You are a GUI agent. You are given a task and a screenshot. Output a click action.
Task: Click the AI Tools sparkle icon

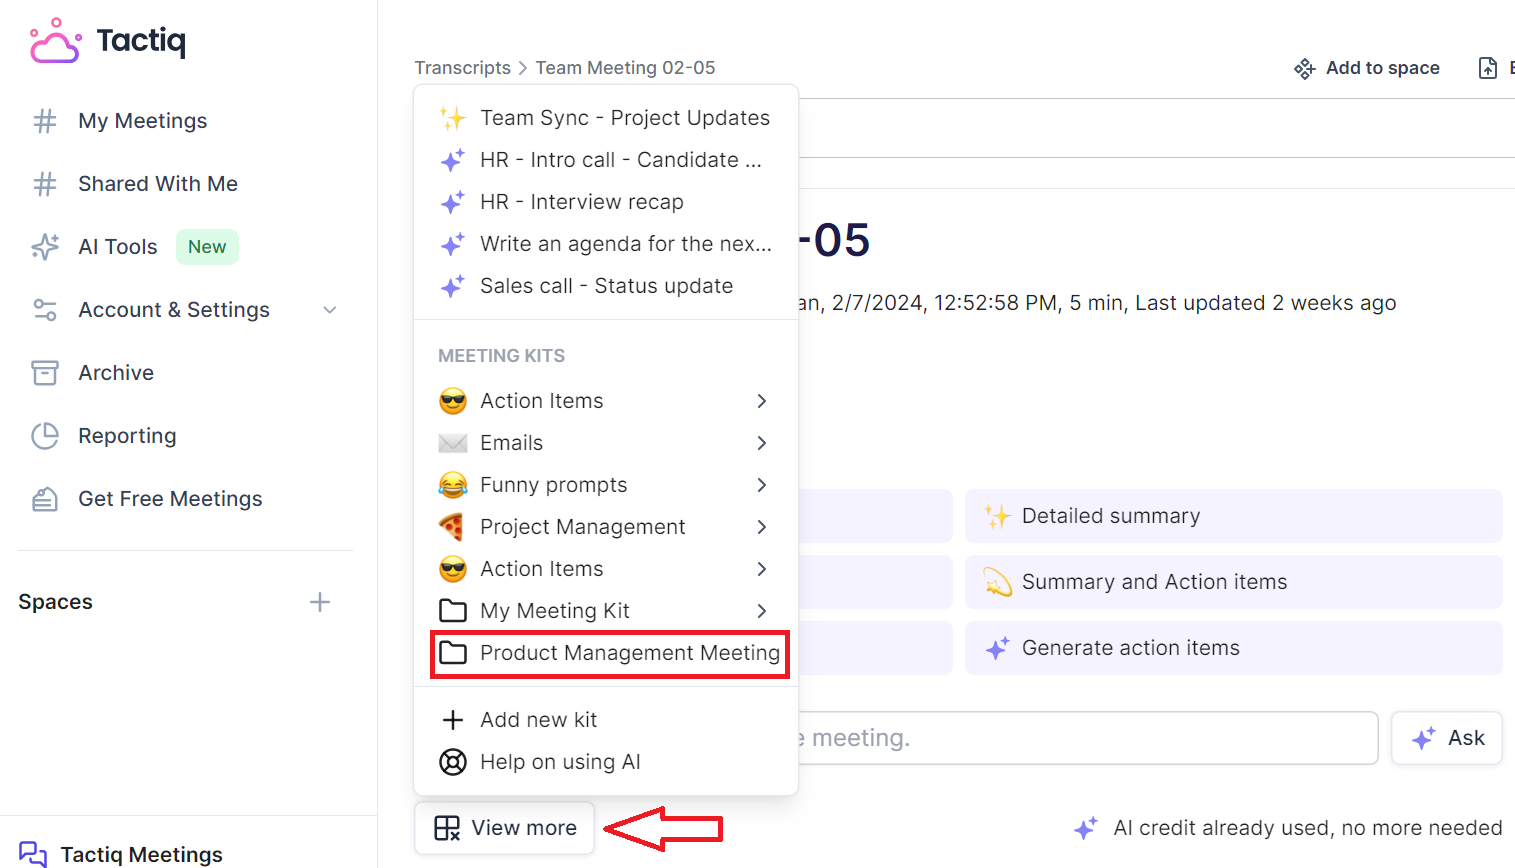(x=45, y=247)
